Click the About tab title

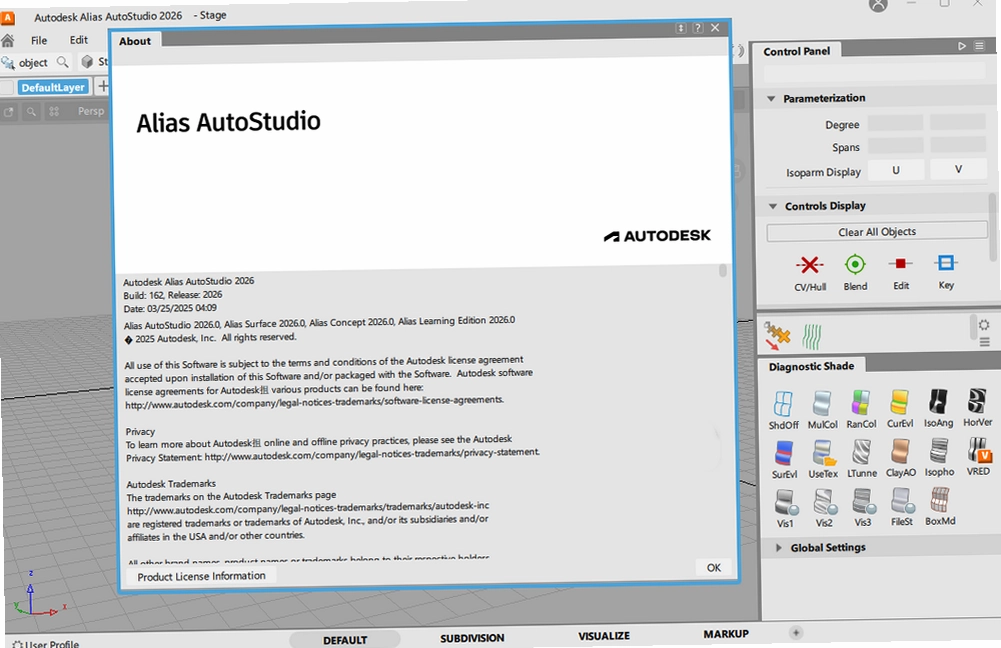tap(135, 41)
